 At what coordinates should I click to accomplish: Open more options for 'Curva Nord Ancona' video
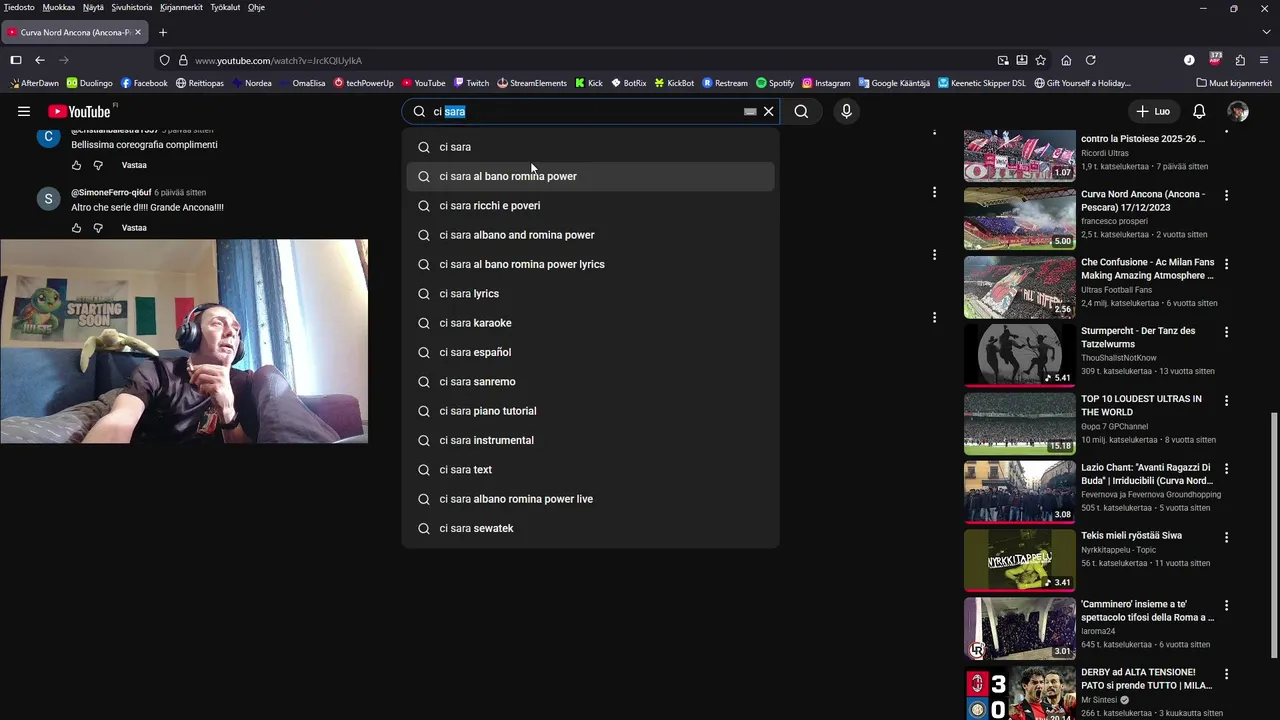pyautogui.click(x=1226, y=195)
